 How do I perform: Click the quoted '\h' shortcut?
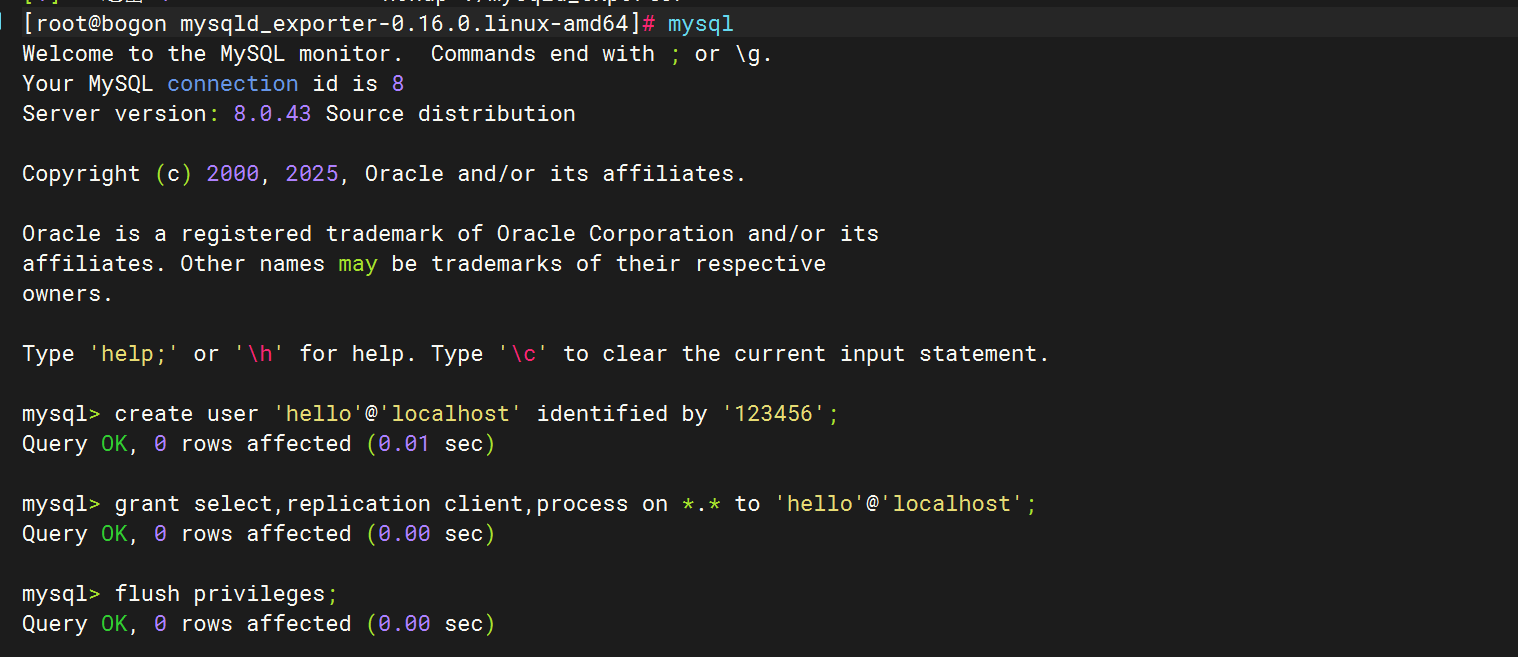[259, 354]
